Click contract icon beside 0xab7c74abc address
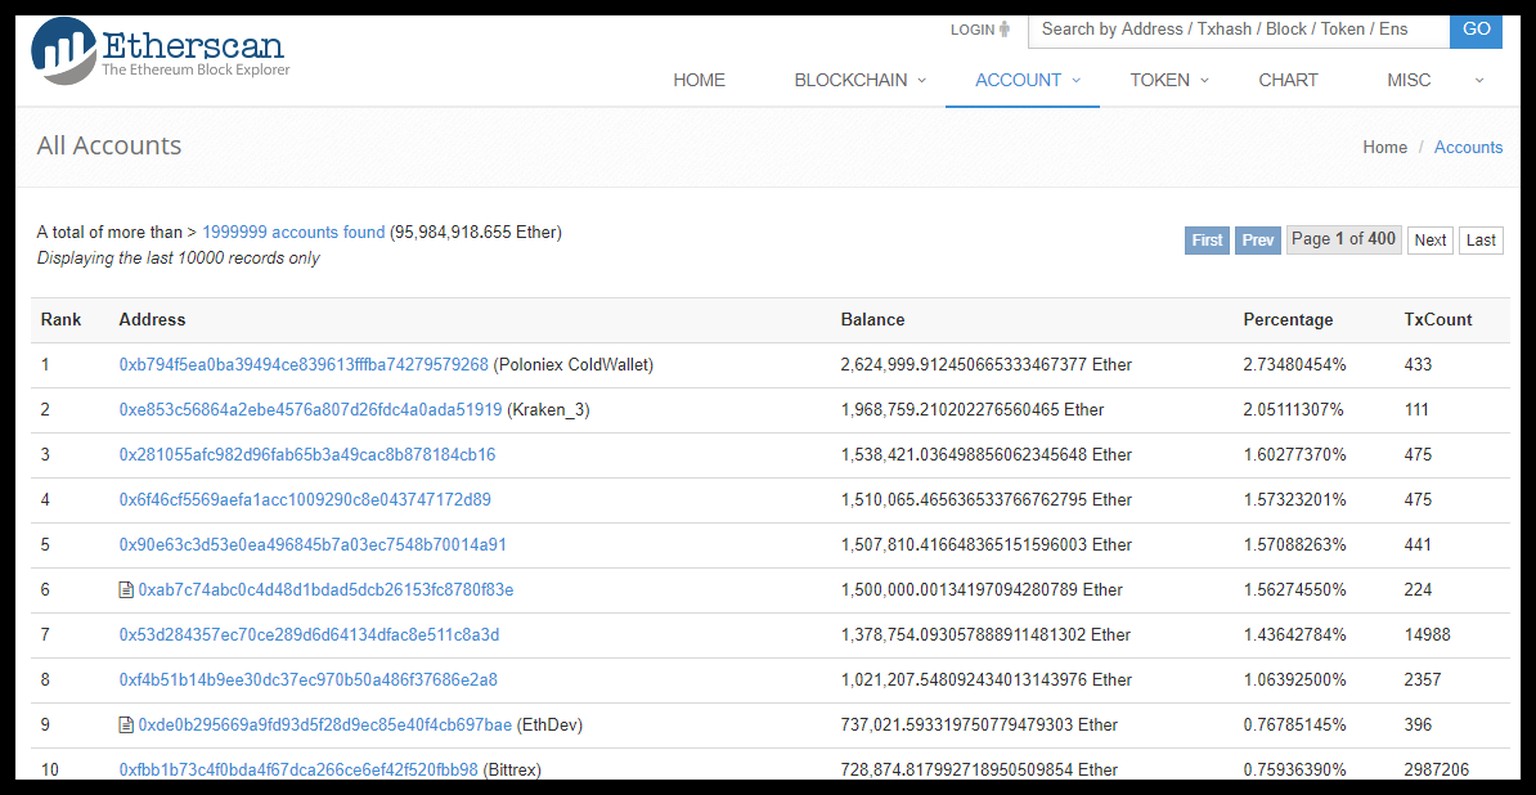 (126, 590)
